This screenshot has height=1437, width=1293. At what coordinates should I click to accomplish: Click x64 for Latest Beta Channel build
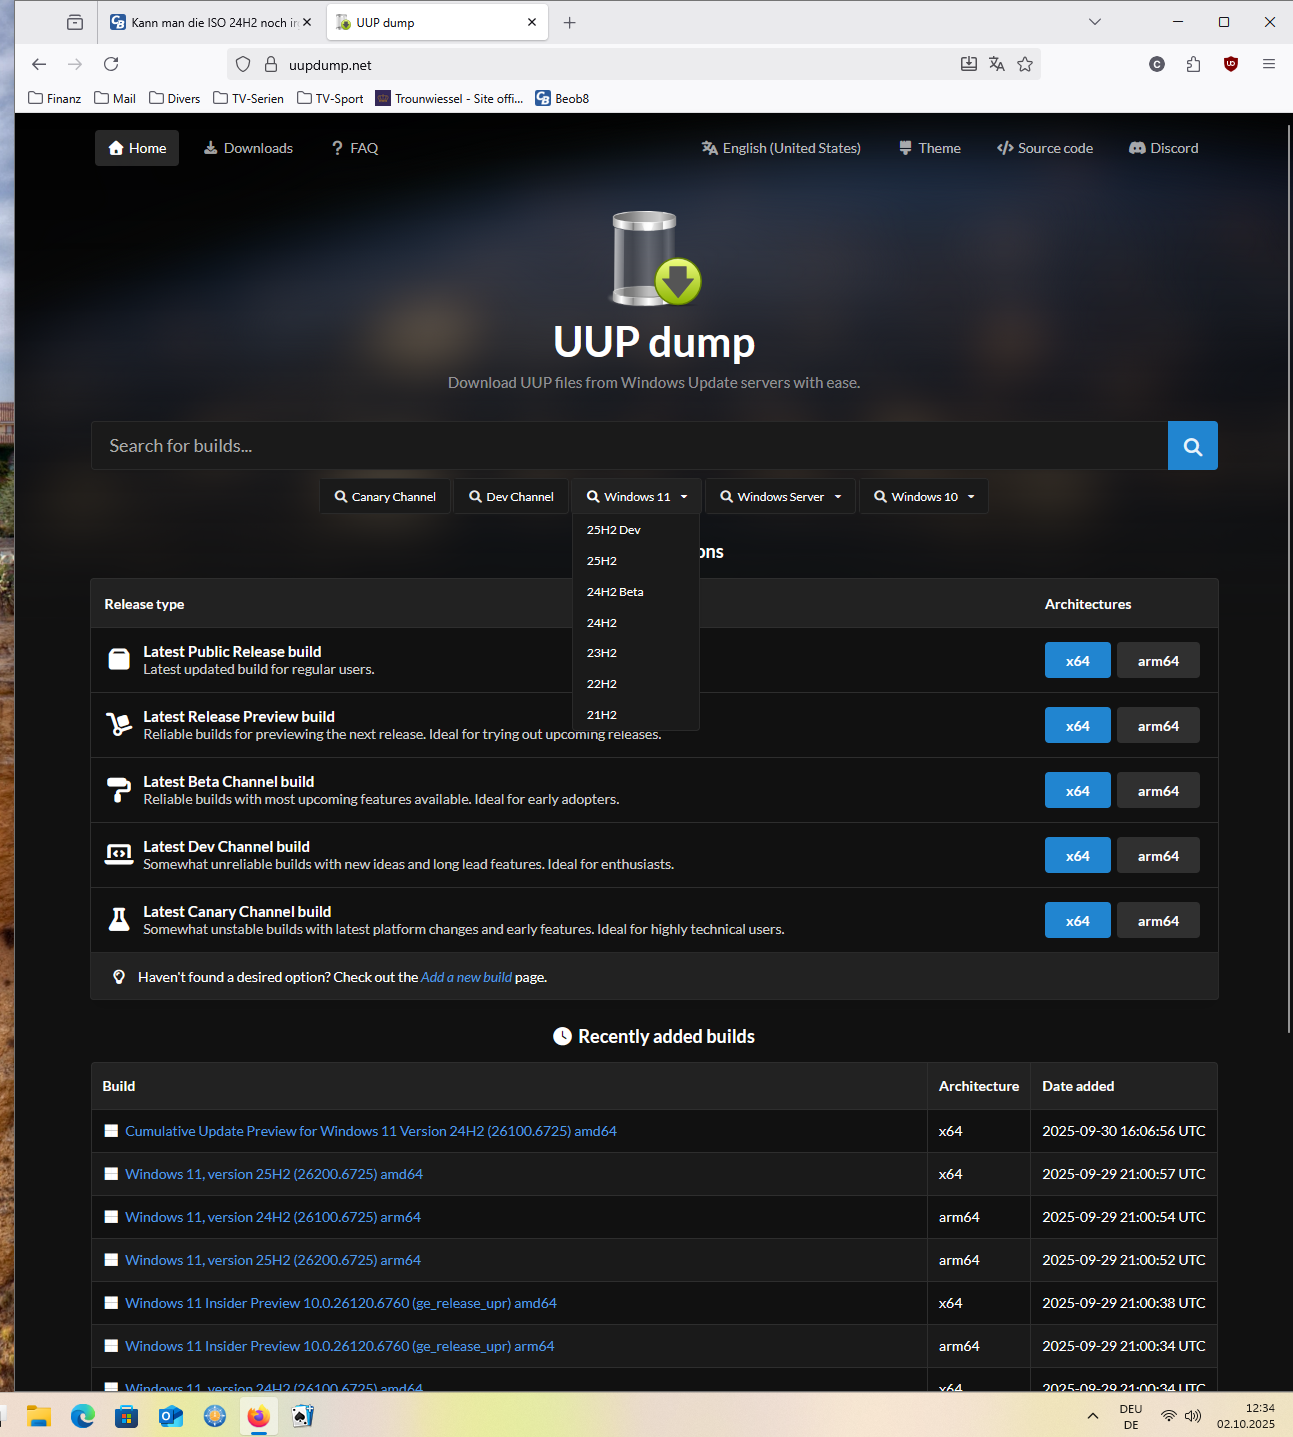(1078, 791)
